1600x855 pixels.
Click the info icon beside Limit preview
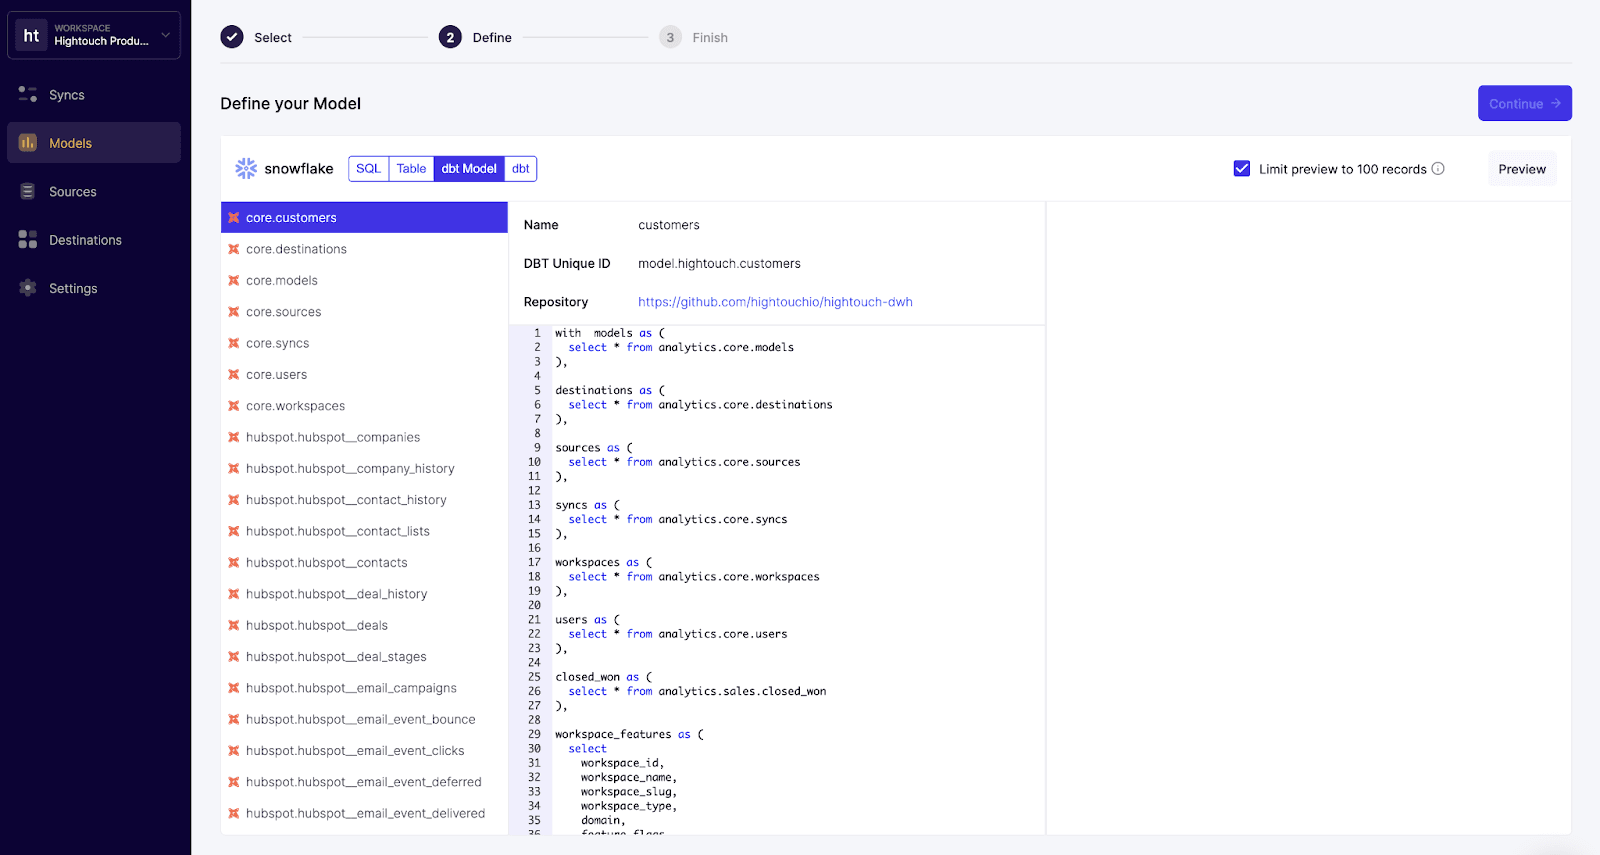[x=1438, y=169]
